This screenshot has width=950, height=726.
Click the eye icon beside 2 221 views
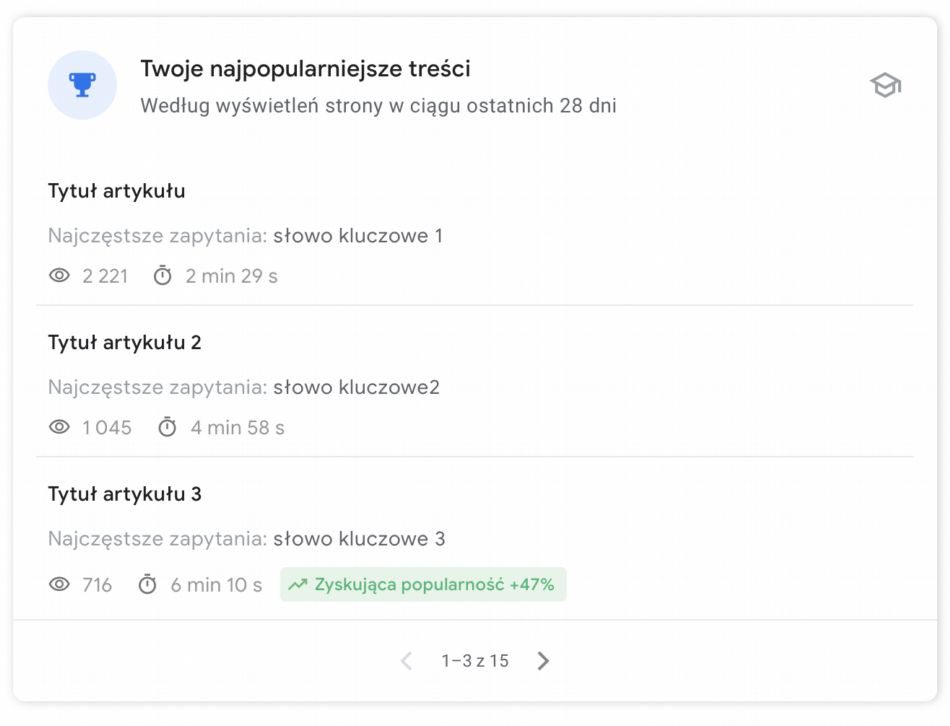coord(60,276)
